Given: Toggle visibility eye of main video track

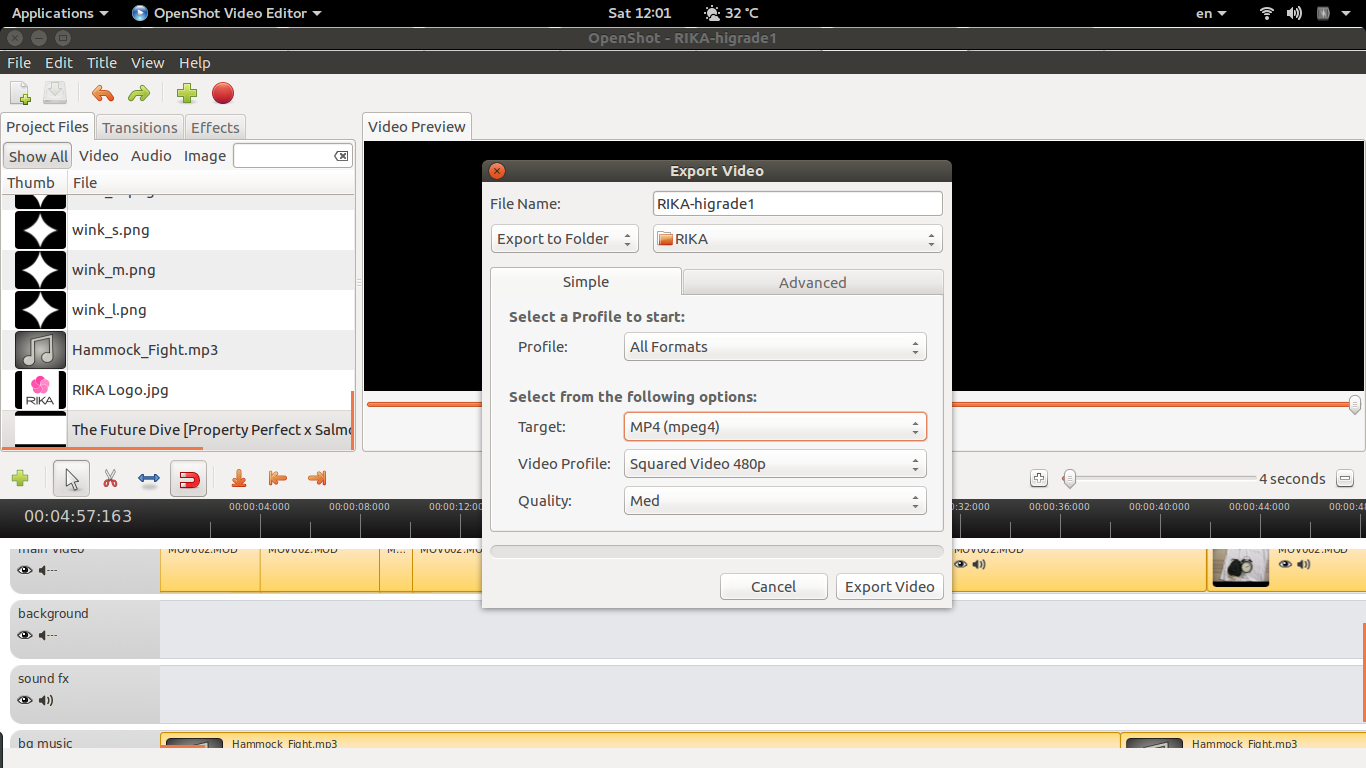Looking at the screenshot, I should [25, 570].
